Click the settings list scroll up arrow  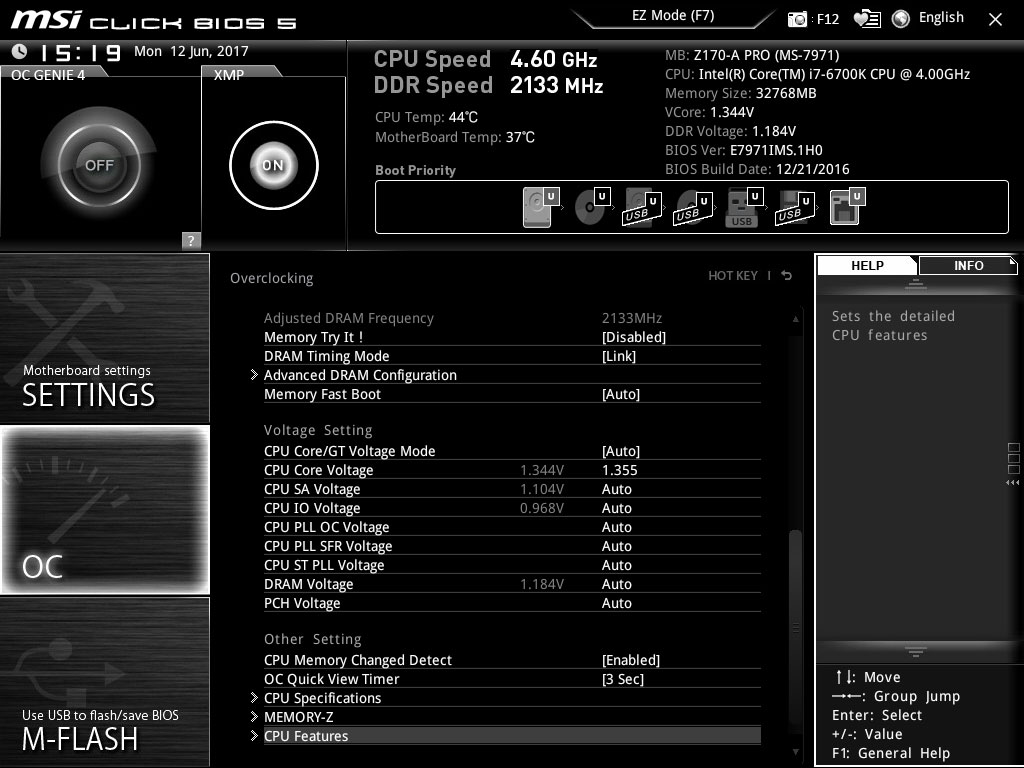pyautogui.click(x=795, y=319)
